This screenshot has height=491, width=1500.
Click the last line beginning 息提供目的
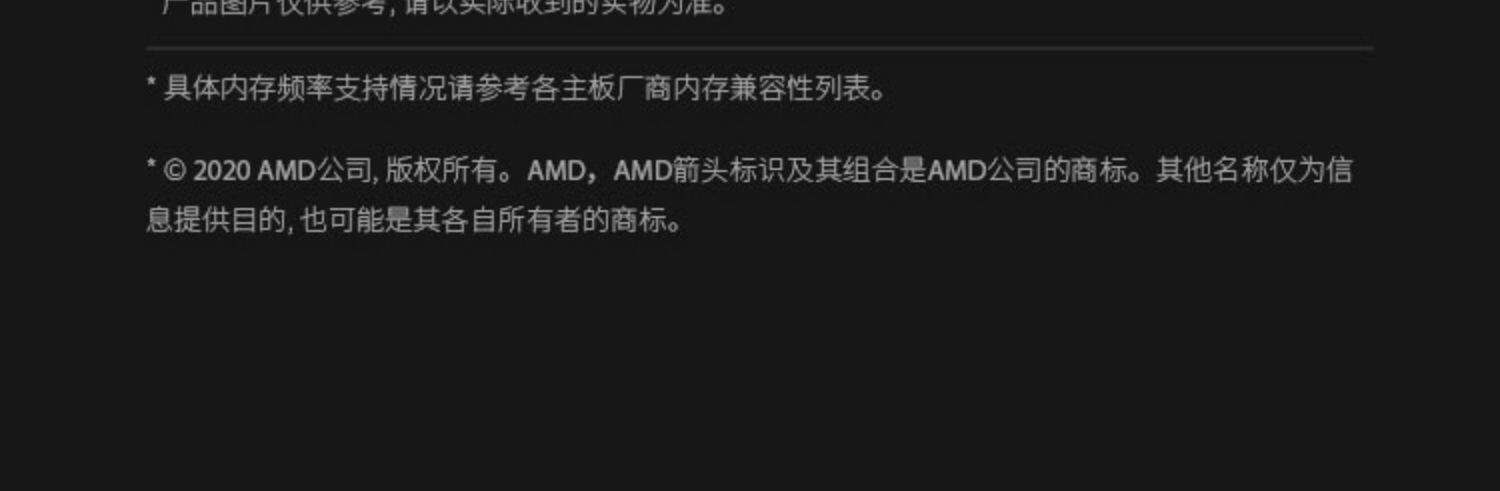[417, 220]
